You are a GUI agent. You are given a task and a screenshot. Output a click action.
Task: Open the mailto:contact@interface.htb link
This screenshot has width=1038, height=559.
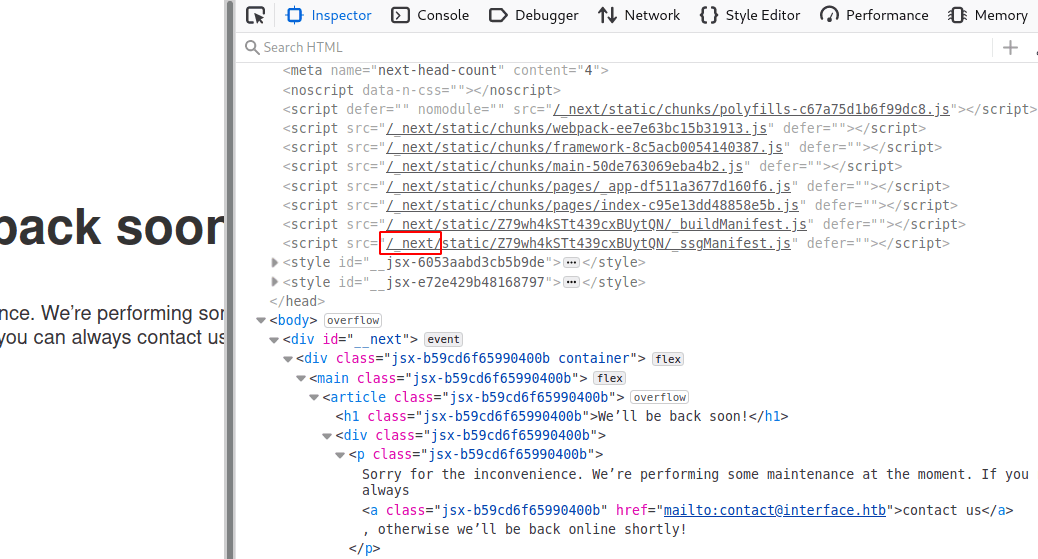774,511
